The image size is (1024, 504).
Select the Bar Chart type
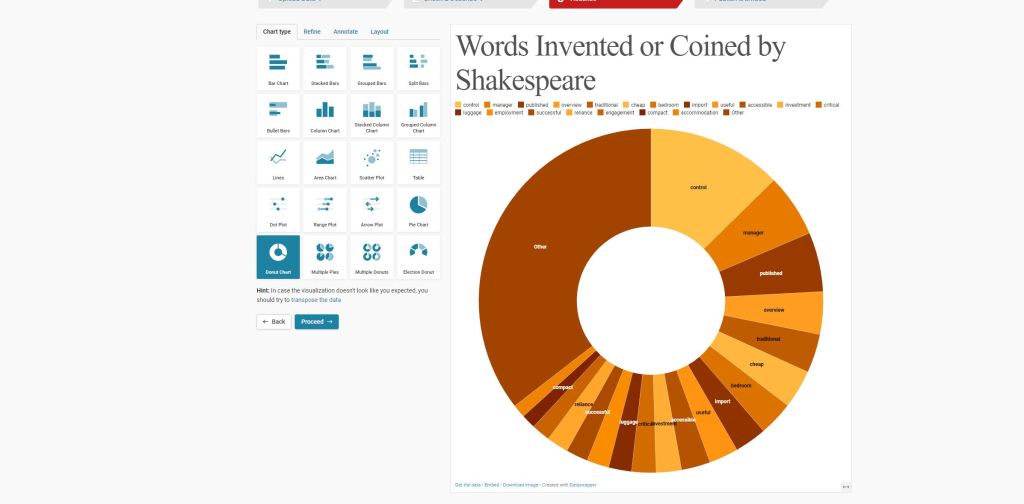tap(278, 68)
